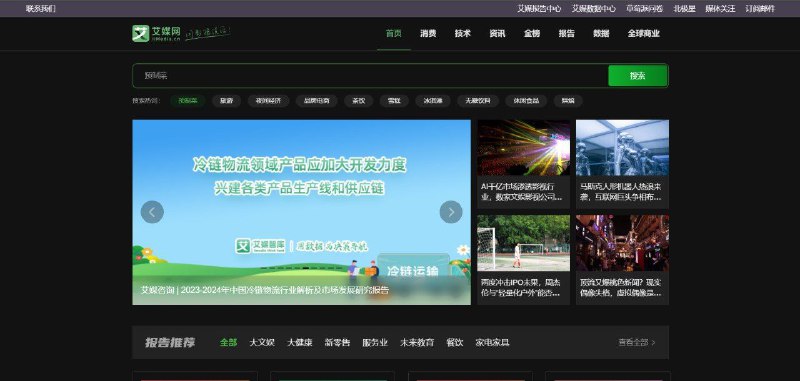
Task: Select 旅游 hot search tag
Action: 227,101
